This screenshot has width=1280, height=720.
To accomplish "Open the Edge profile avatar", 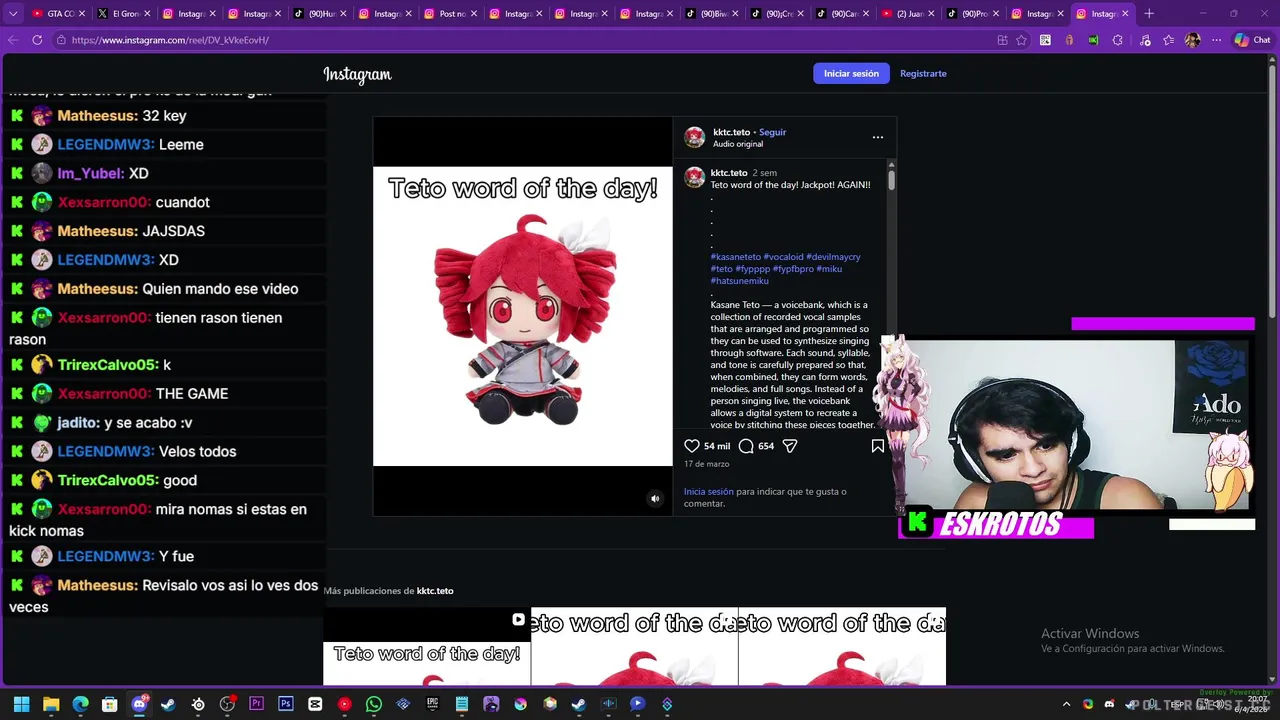I will [1192, 40].
